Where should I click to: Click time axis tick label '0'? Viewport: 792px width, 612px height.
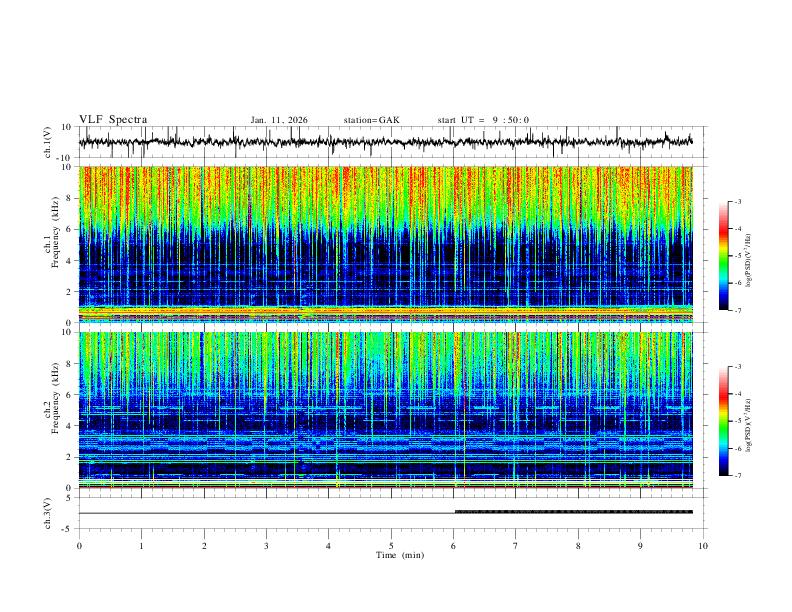[79, 546]
